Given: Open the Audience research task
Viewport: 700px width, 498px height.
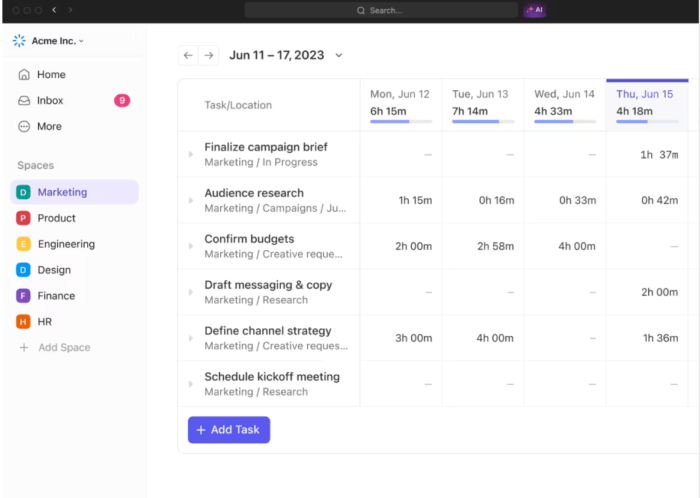Looking at the screenshot, I should coord(254,193).
